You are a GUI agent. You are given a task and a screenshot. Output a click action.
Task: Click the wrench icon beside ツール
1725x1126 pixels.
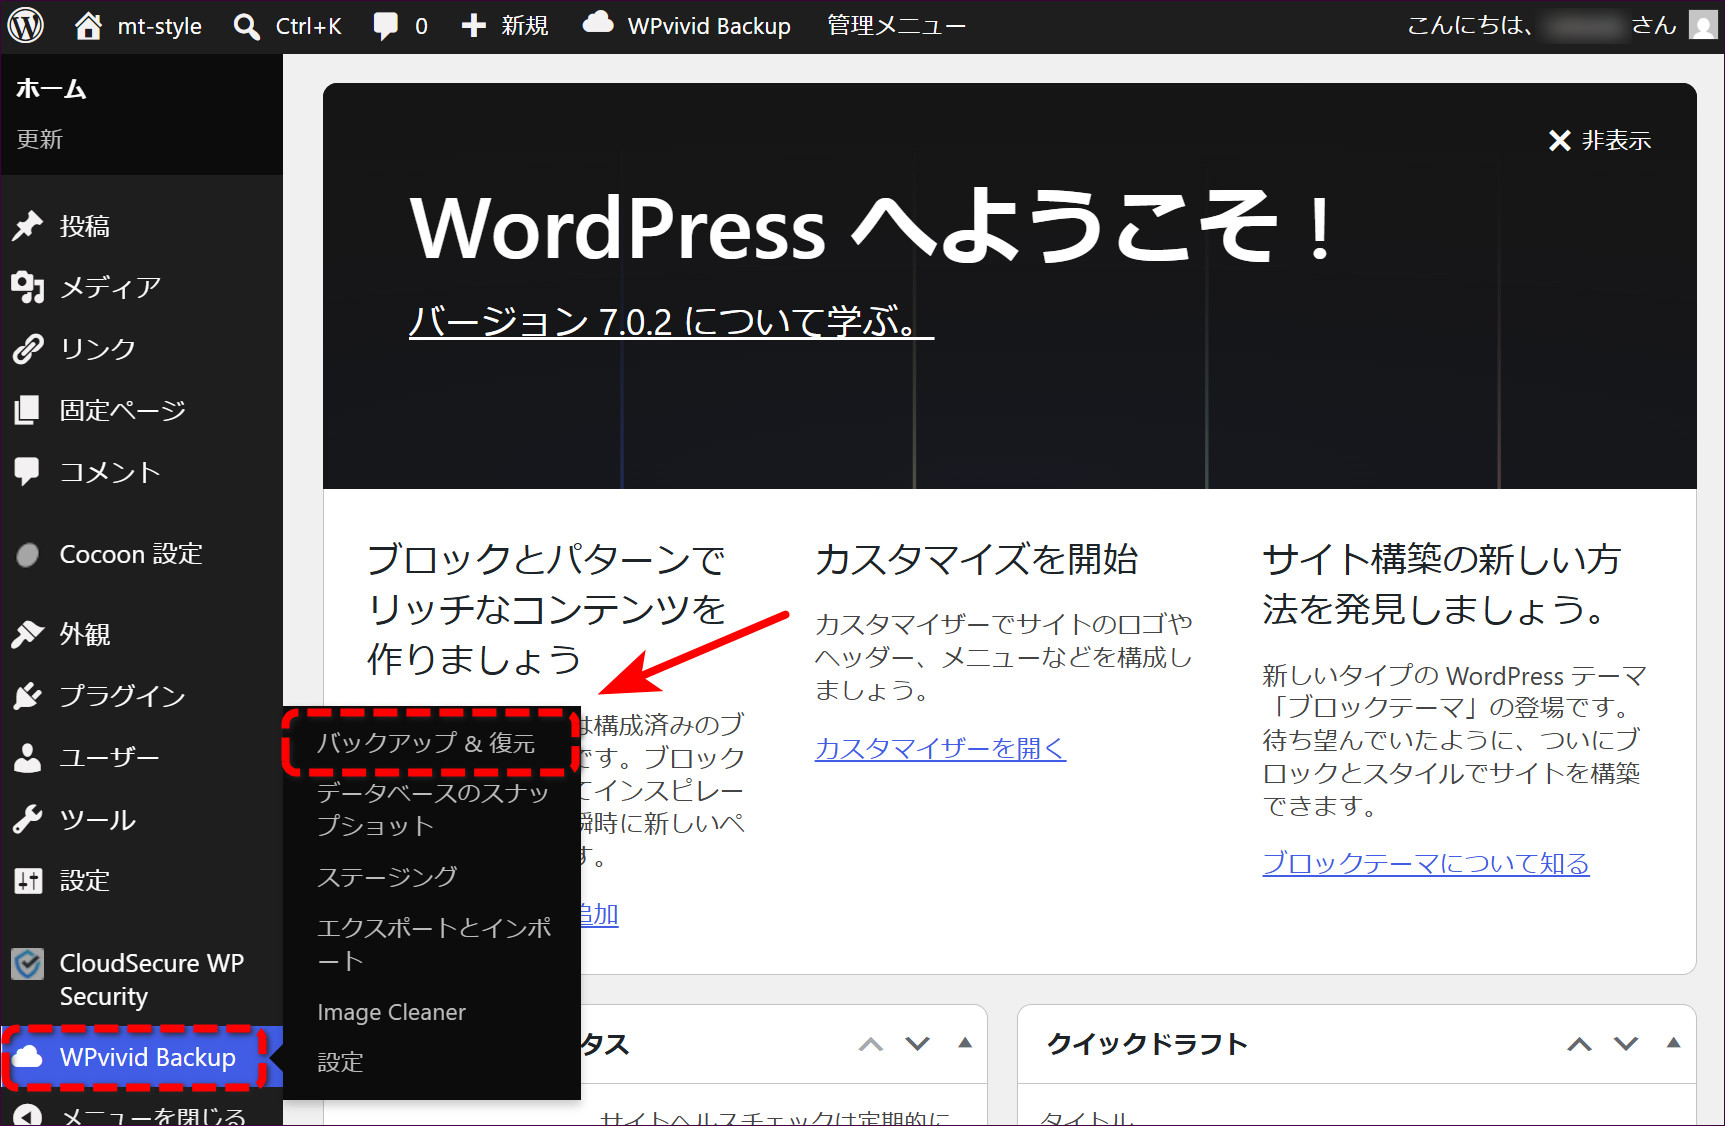pyautogui.click(x=28, y=820)
